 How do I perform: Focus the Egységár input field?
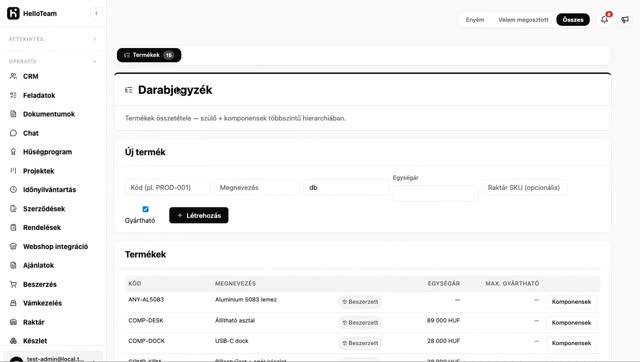[435, 193]
